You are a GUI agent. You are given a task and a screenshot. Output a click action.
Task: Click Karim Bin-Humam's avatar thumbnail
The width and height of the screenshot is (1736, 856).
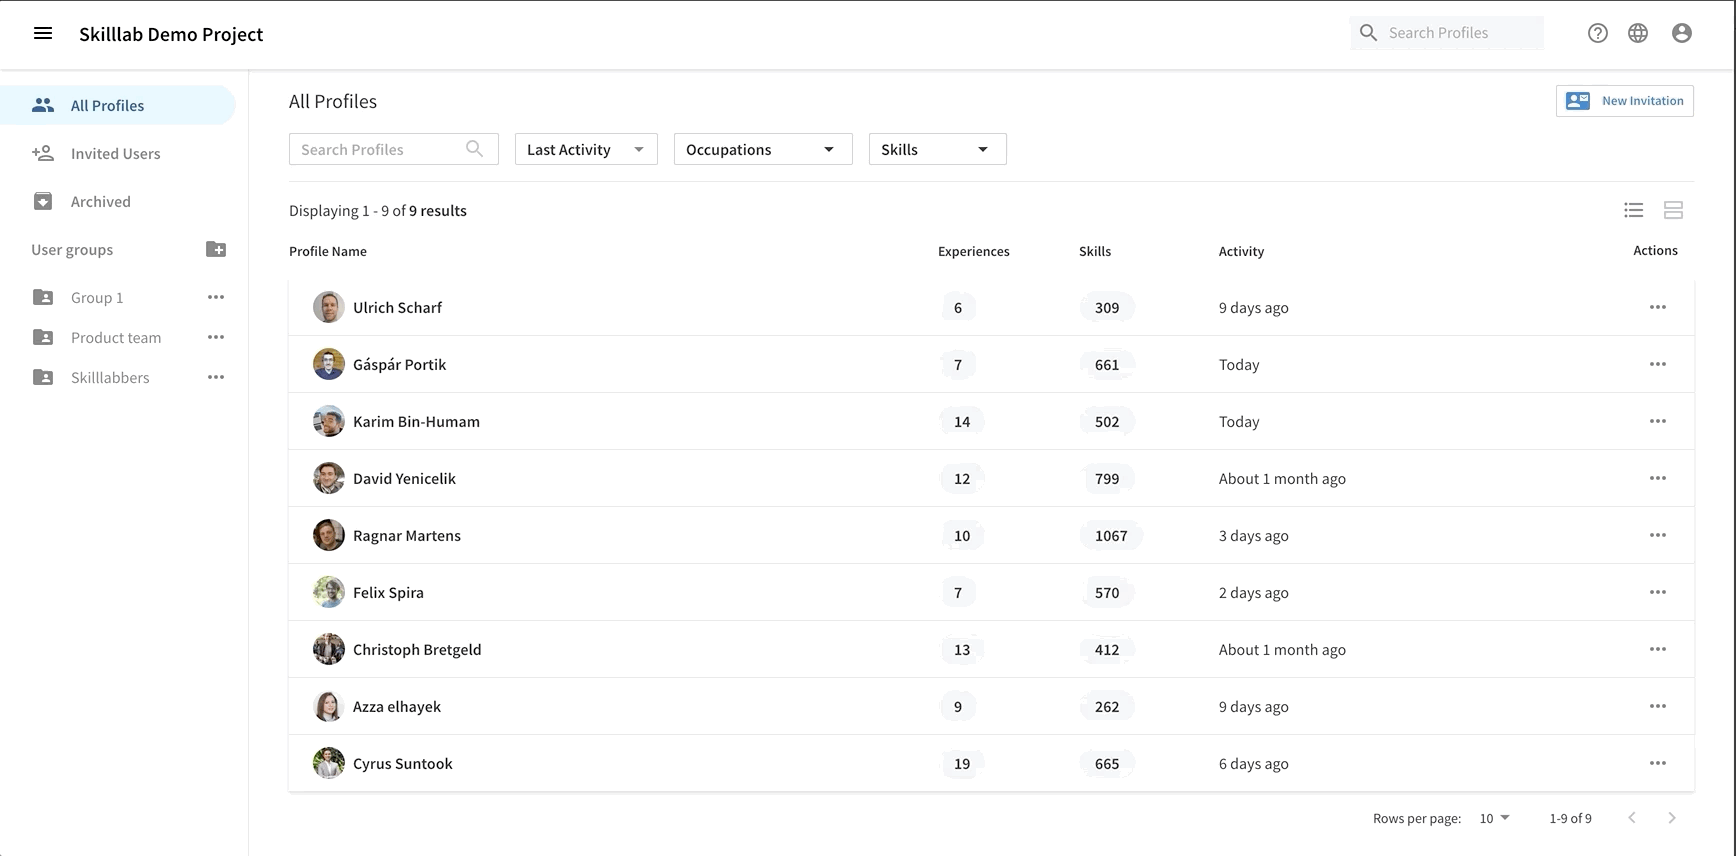tap(329, 421)
